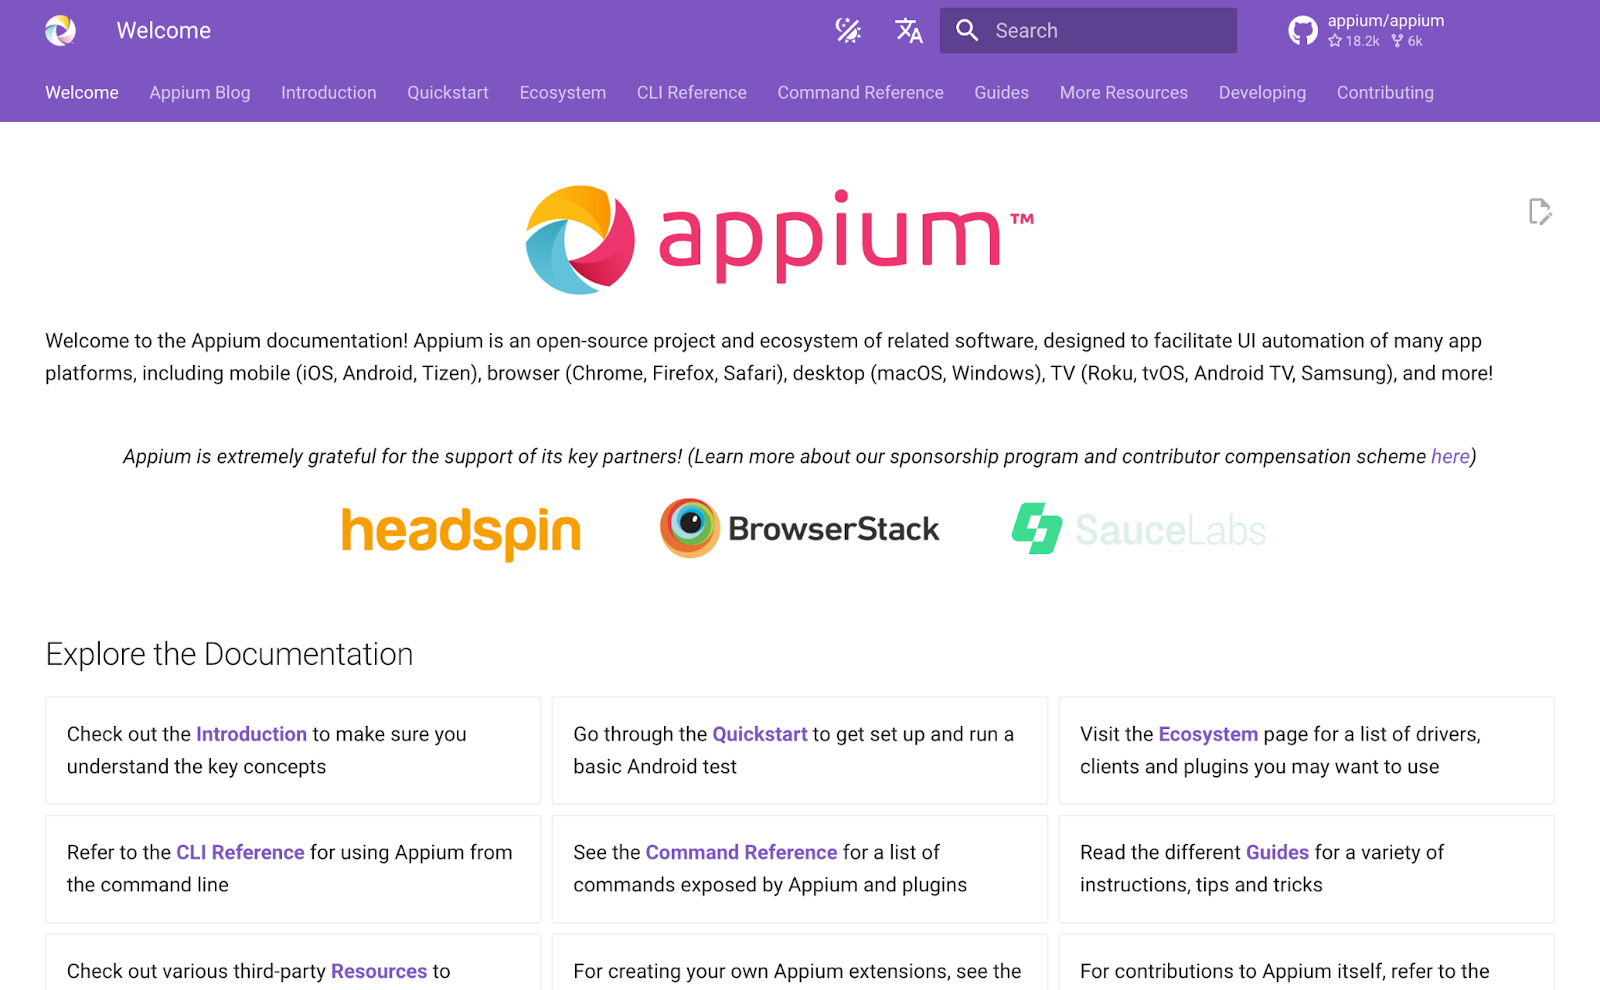Open the CLI Reference tab
The height and width of the screenshot is (990, 1600).
point(692,92)
